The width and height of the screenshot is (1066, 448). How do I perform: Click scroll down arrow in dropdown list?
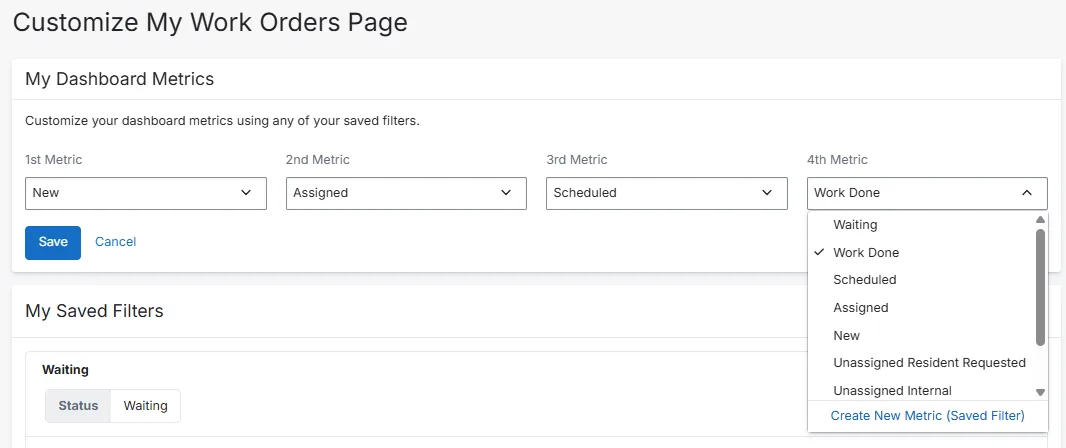click(x=1039, y=392)
